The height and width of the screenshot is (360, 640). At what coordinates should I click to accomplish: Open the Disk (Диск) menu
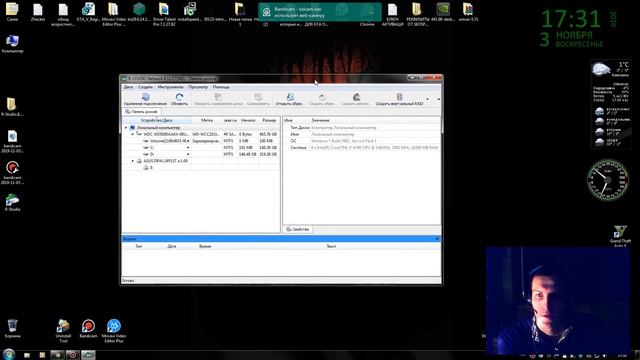coord(128,87)
